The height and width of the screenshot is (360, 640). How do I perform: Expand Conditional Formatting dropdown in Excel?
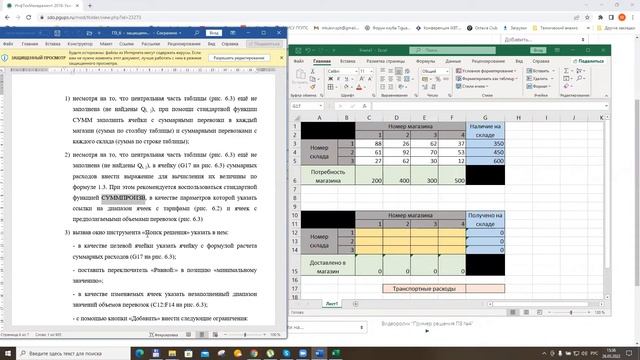(515, 71)
